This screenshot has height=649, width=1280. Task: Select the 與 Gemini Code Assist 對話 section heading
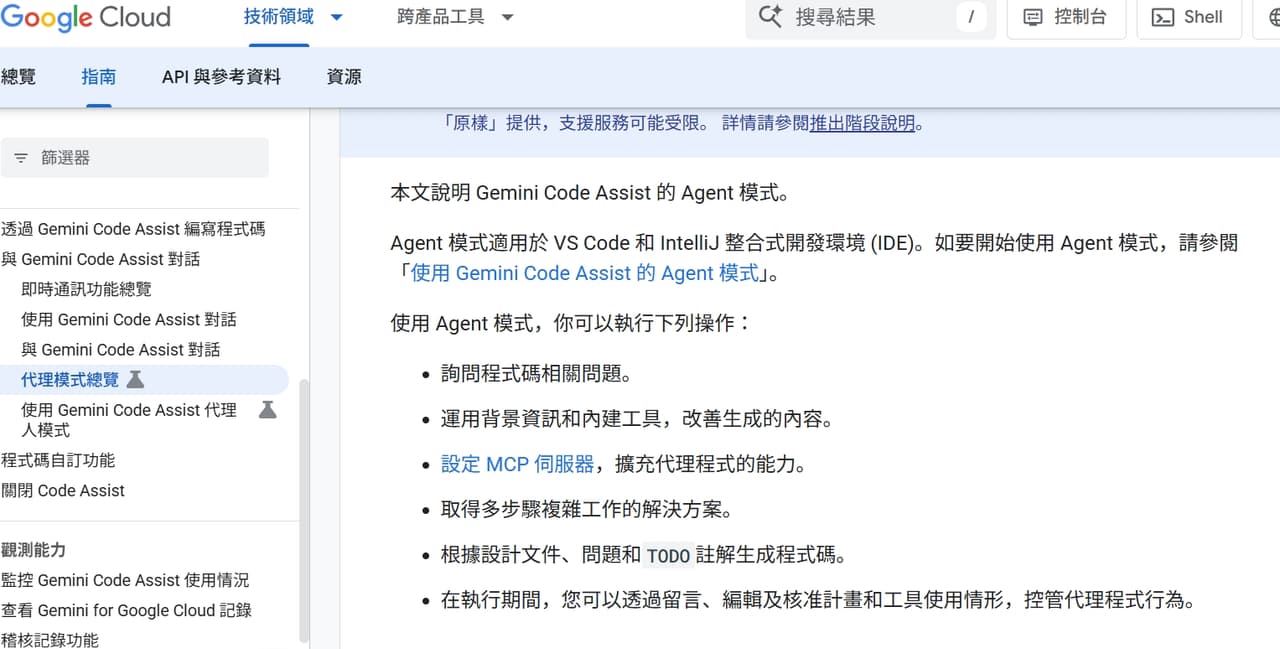100,259
